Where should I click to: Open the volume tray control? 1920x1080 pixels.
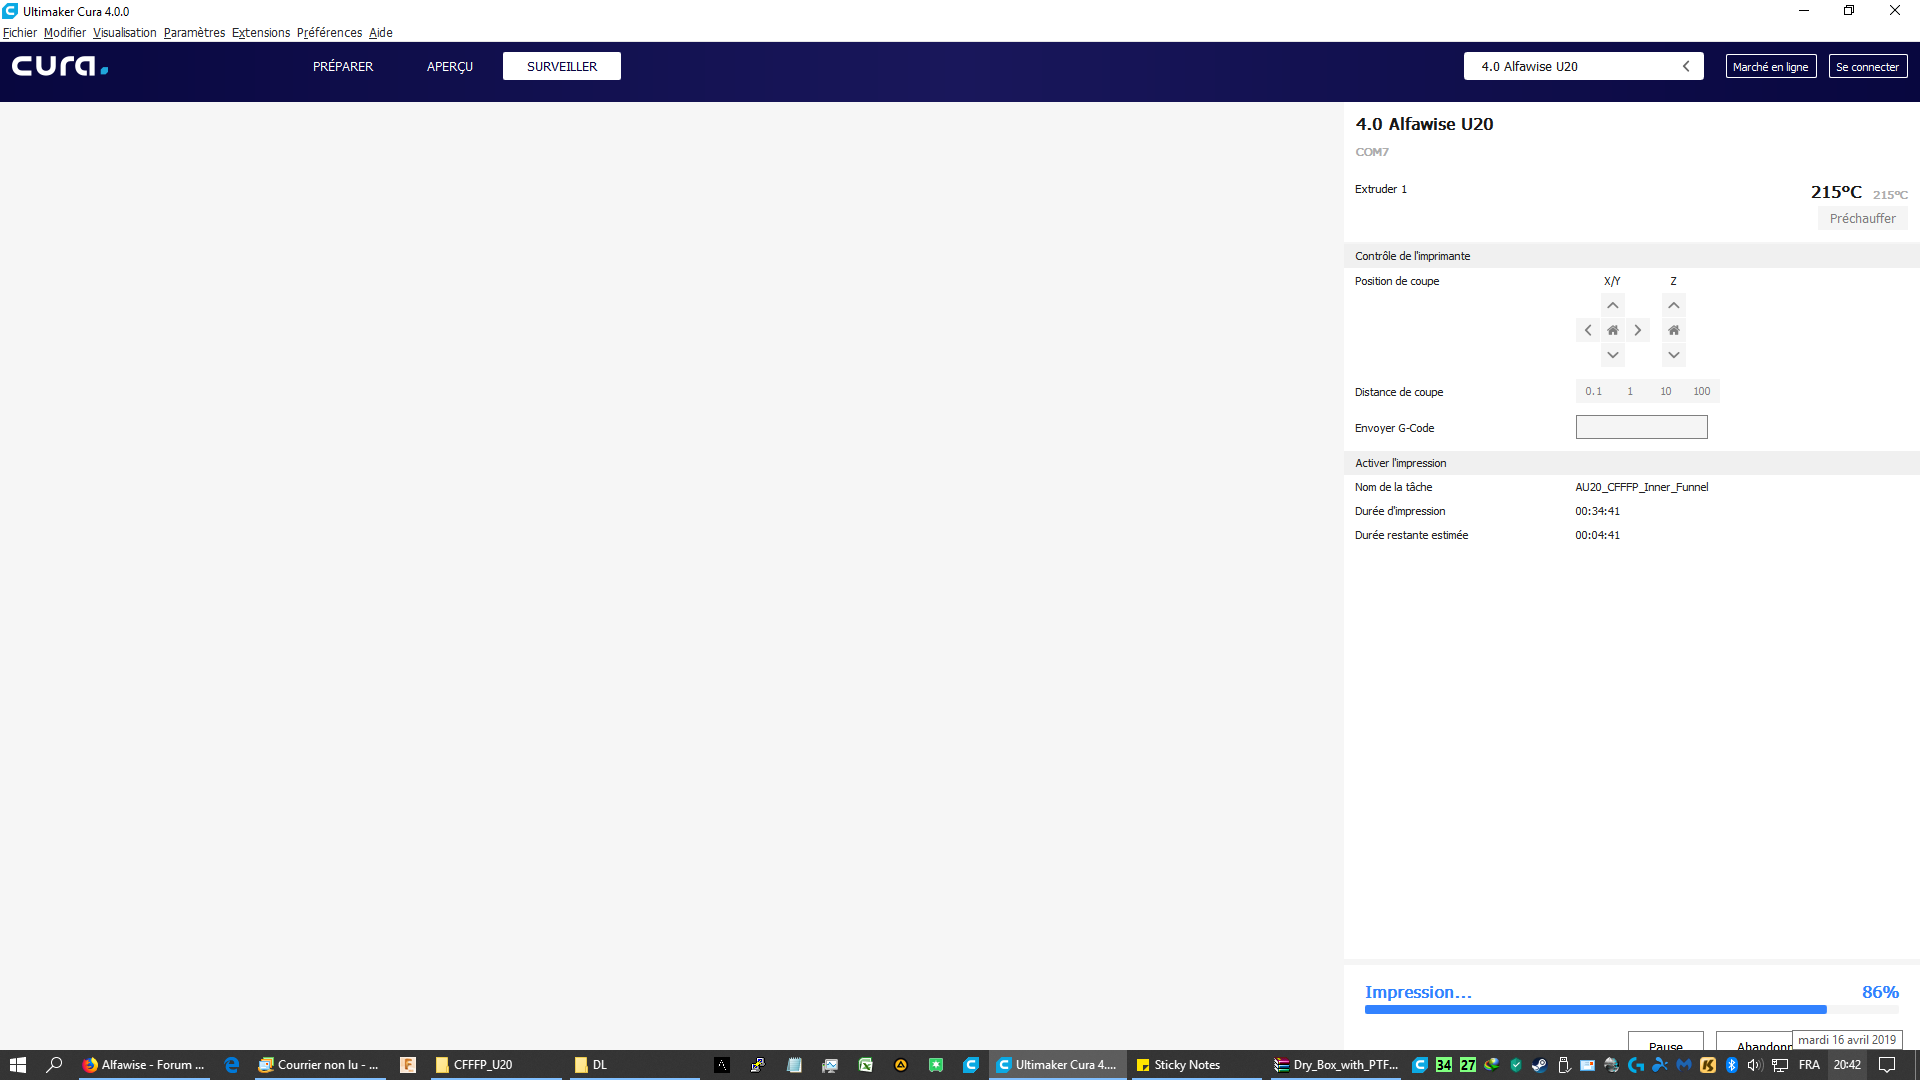click(x=1755, y=1065)
